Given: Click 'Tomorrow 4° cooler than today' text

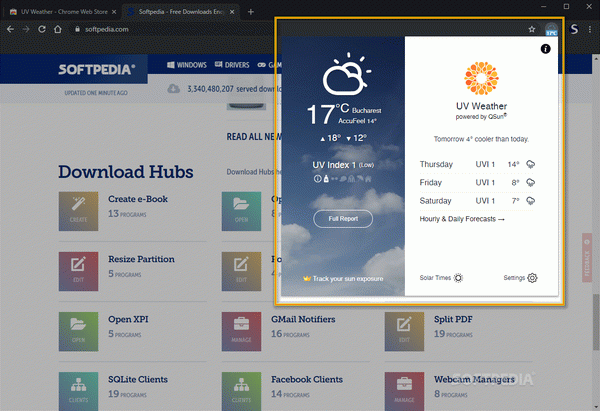Looking at the screenshot, I should pos(481,139).
